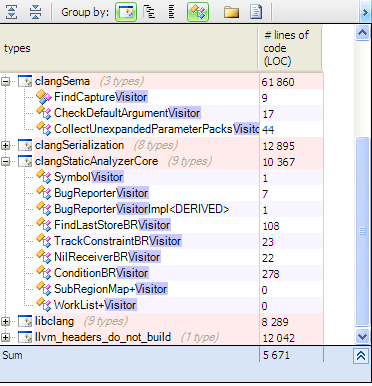Click the SymbolVisitor type icon

point(44,177)
